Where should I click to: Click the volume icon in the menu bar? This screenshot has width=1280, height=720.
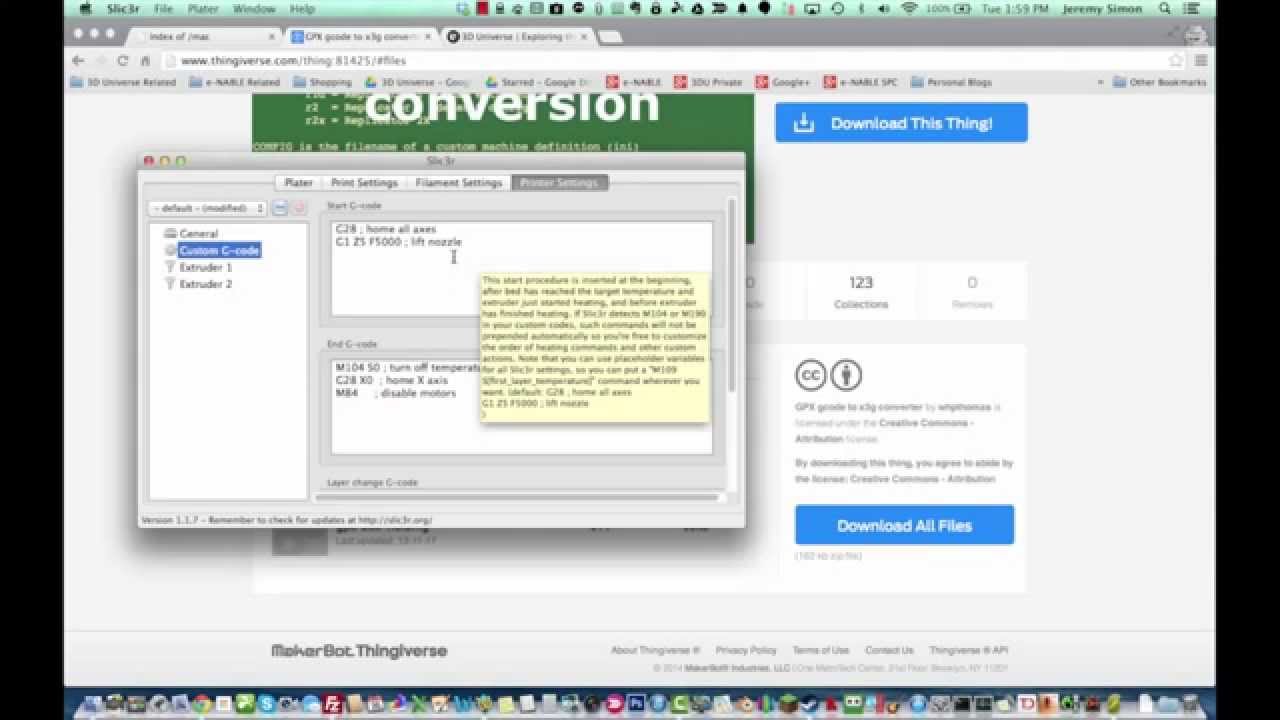(884, 9)
